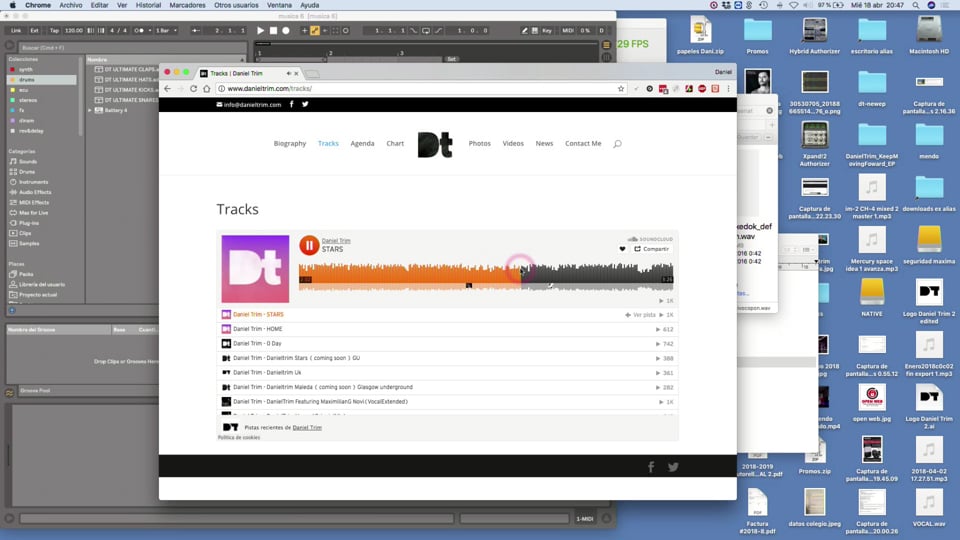Click Play in Ableton transport
The height and width of the screenshot is (540, 960).
click(x=260, y=30)
